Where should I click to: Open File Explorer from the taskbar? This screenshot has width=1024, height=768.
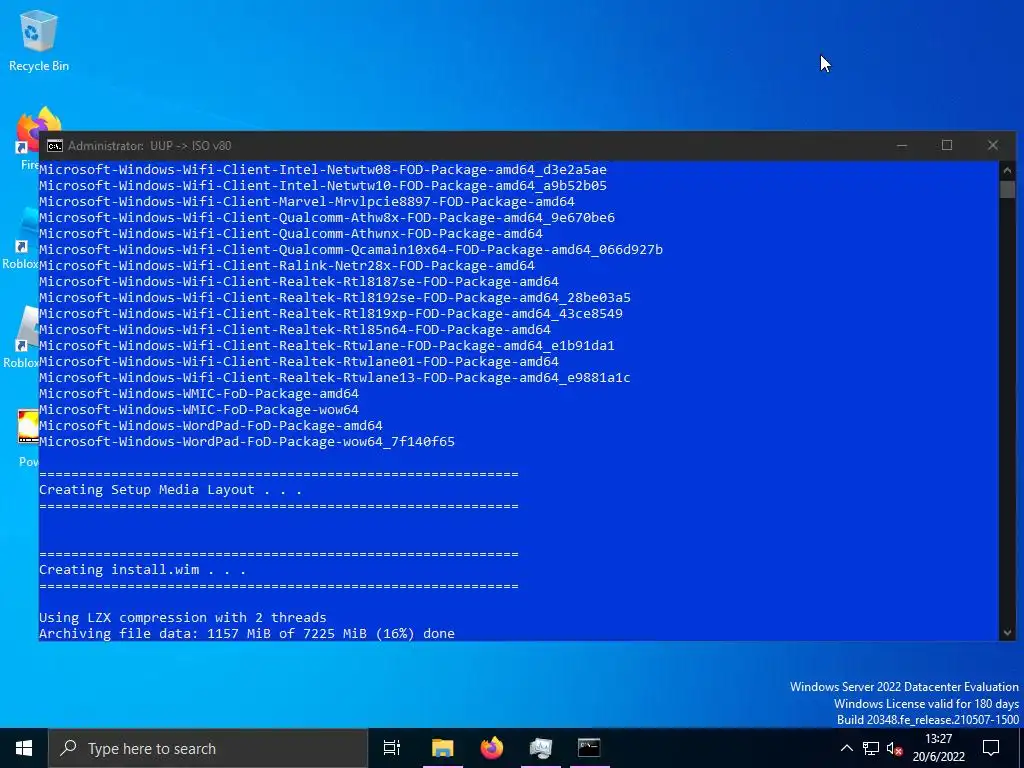(x=442, y=748)
